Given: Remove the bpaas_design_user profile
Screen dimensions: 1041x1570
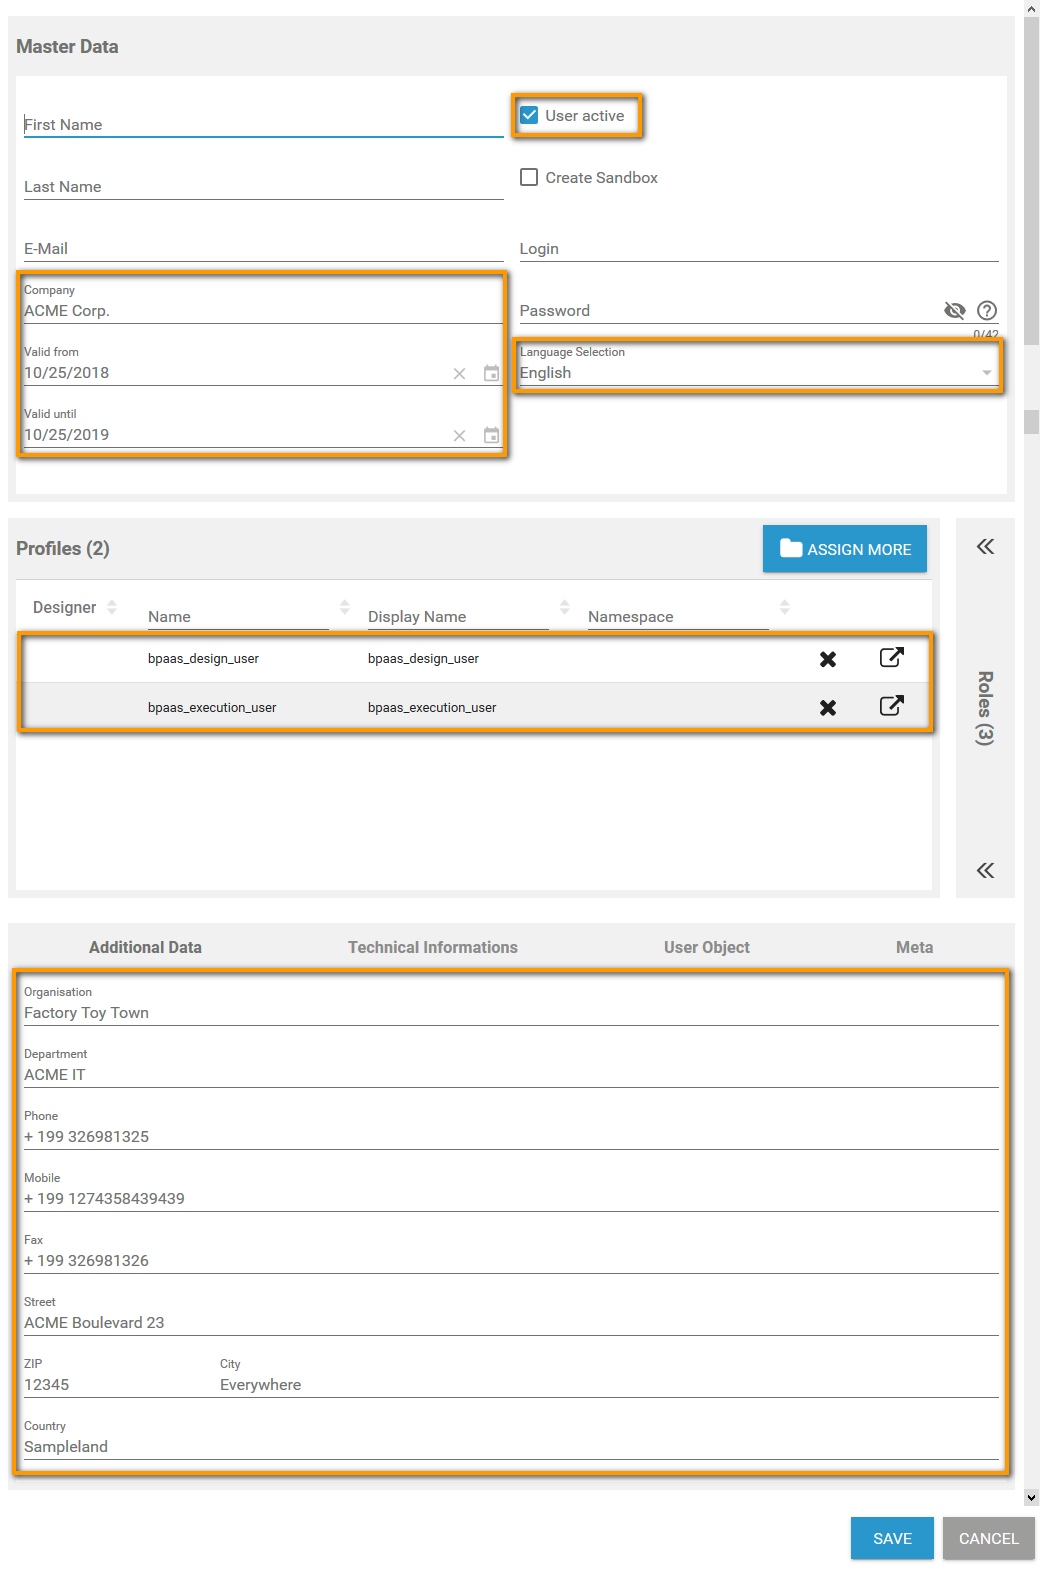Looking at the screenshot, I should click(828, 659).
